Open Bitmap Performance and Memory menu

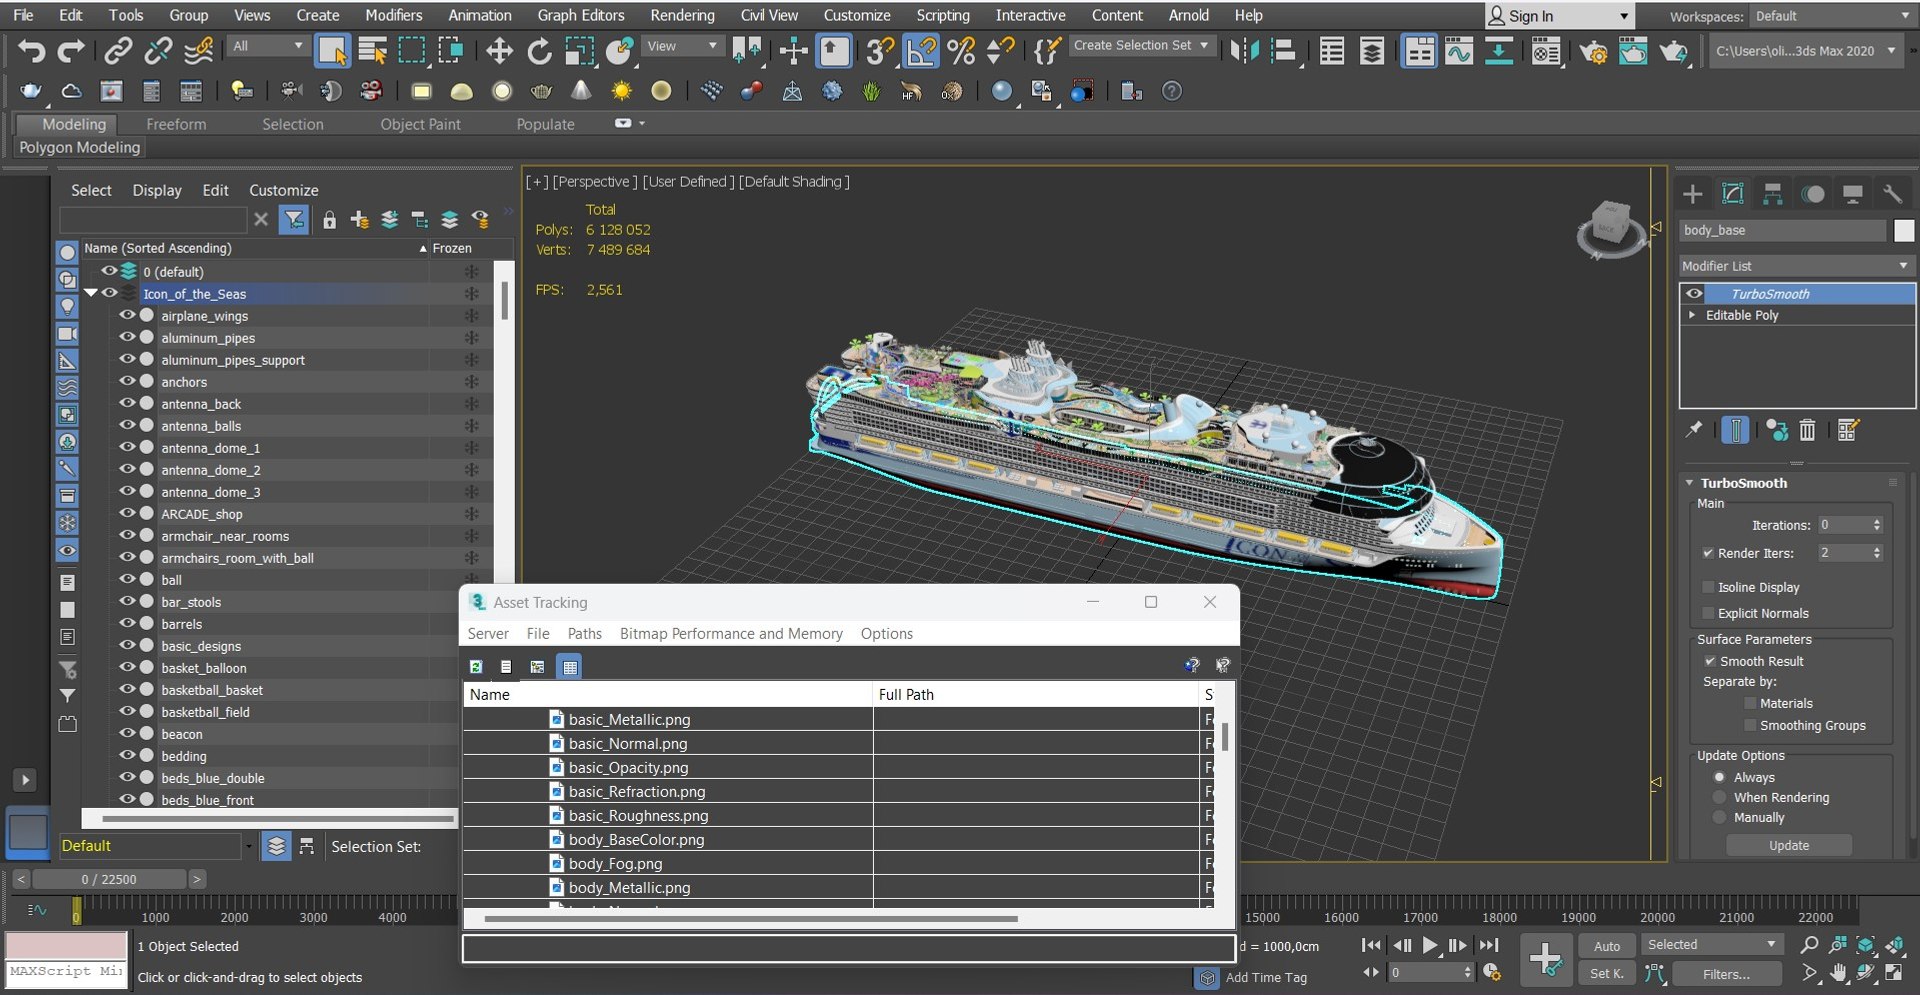(731, 634)
